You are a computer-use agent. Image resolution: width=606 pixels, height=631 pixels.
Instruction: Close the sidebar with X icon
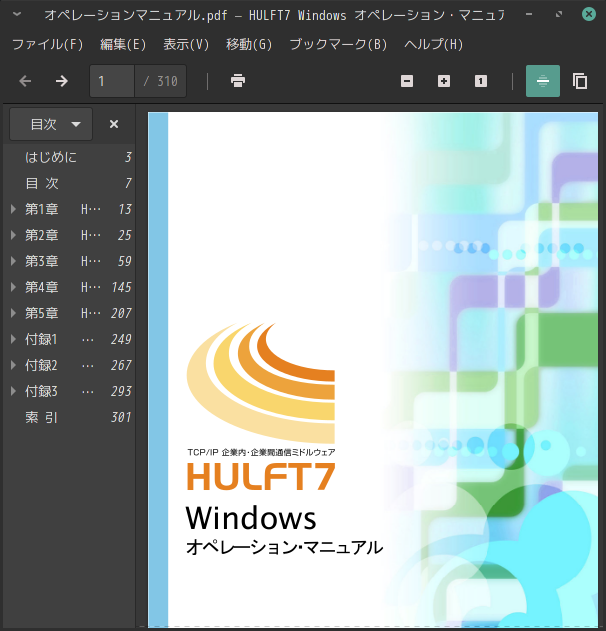(x=114, y=124)
